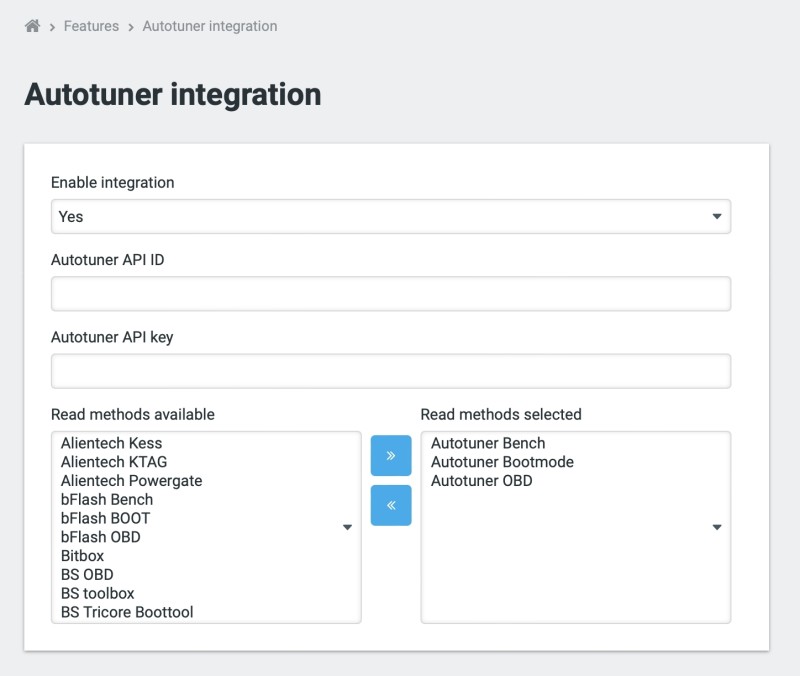800x676 pixels.
Task: Open the Enable integration dropdown
Action: click(391, 216)
